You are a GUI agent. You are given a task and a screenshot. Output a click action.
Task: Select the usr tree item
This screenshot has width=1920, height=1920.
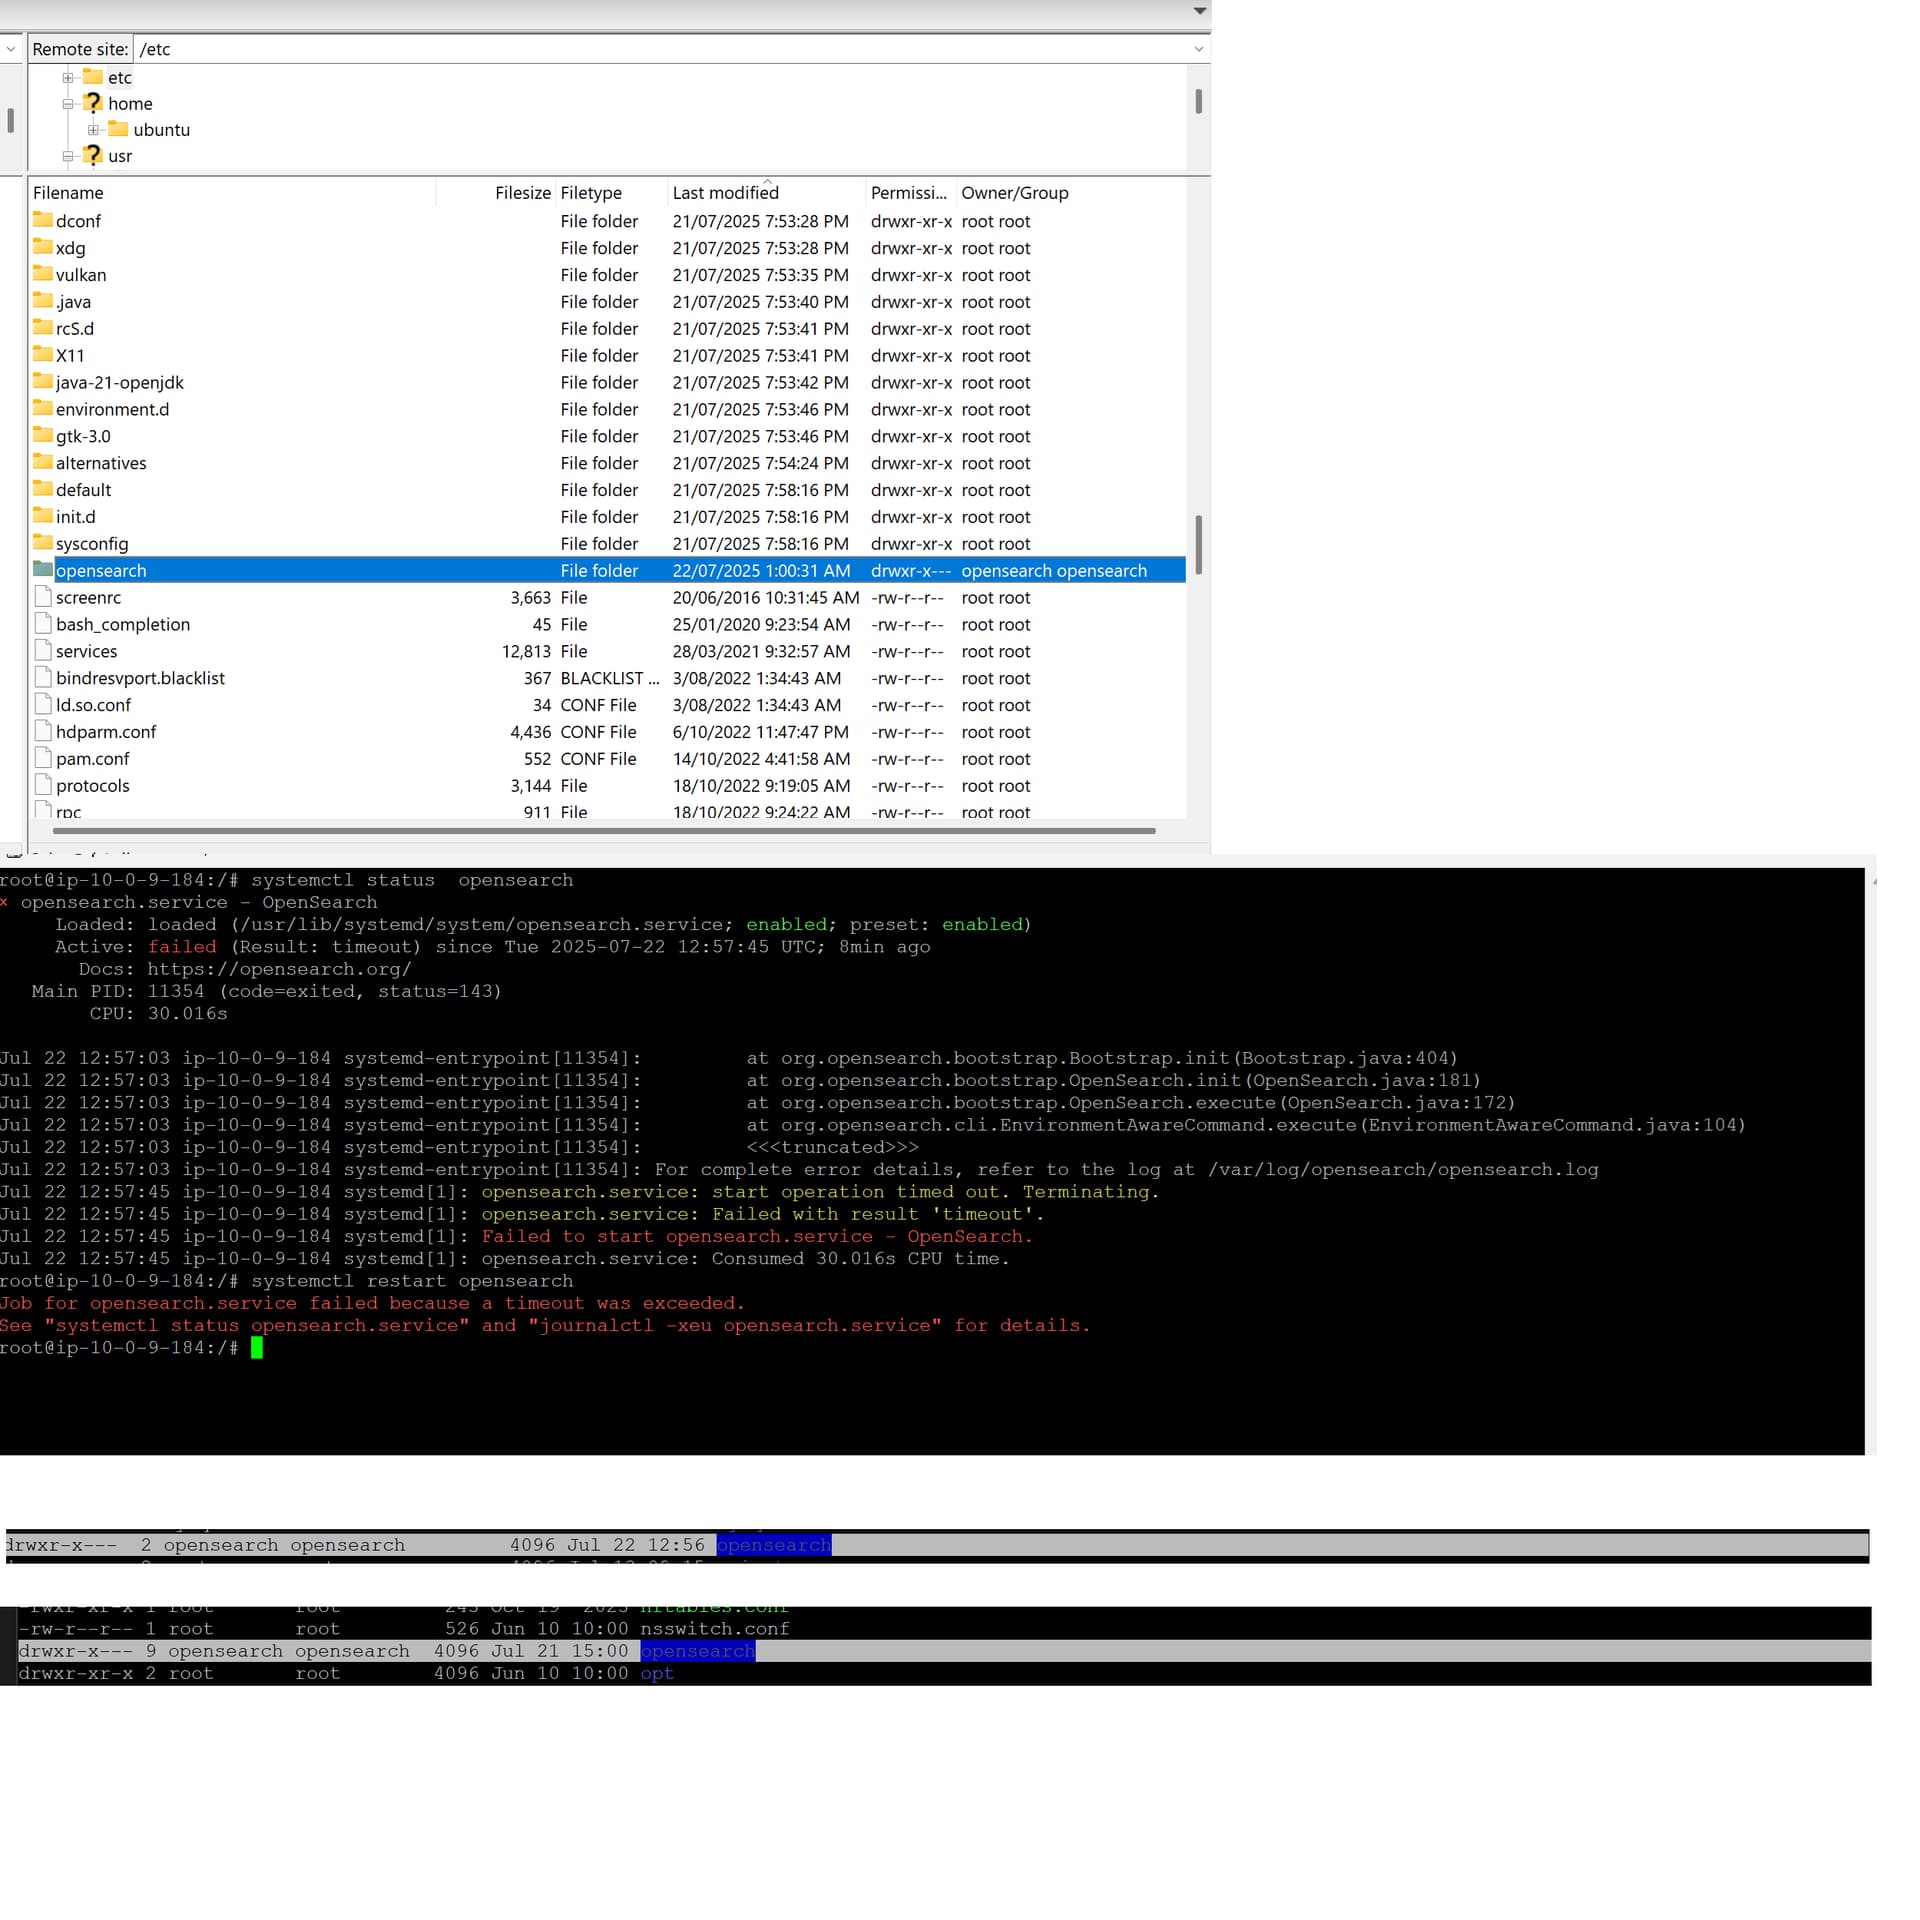[120, 156]
